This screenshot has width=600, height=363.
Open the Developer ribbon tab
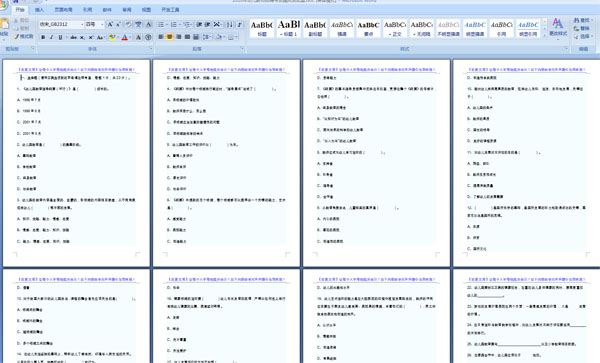(170, 10)
